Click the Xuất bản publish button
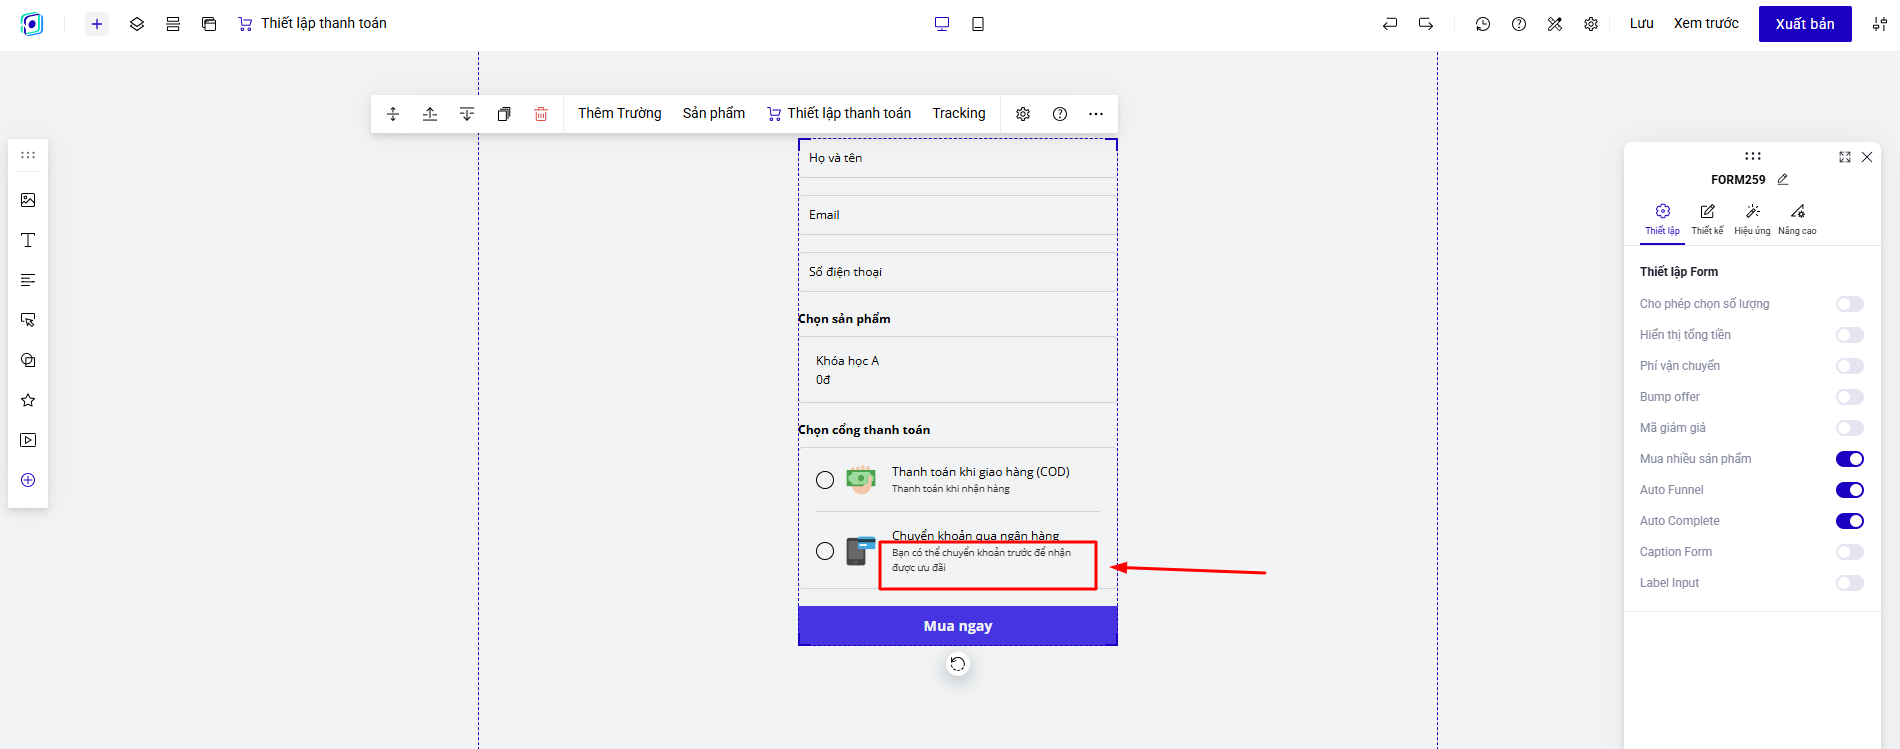Screen dimensions: 1900x749 (x=1804, y=24)
